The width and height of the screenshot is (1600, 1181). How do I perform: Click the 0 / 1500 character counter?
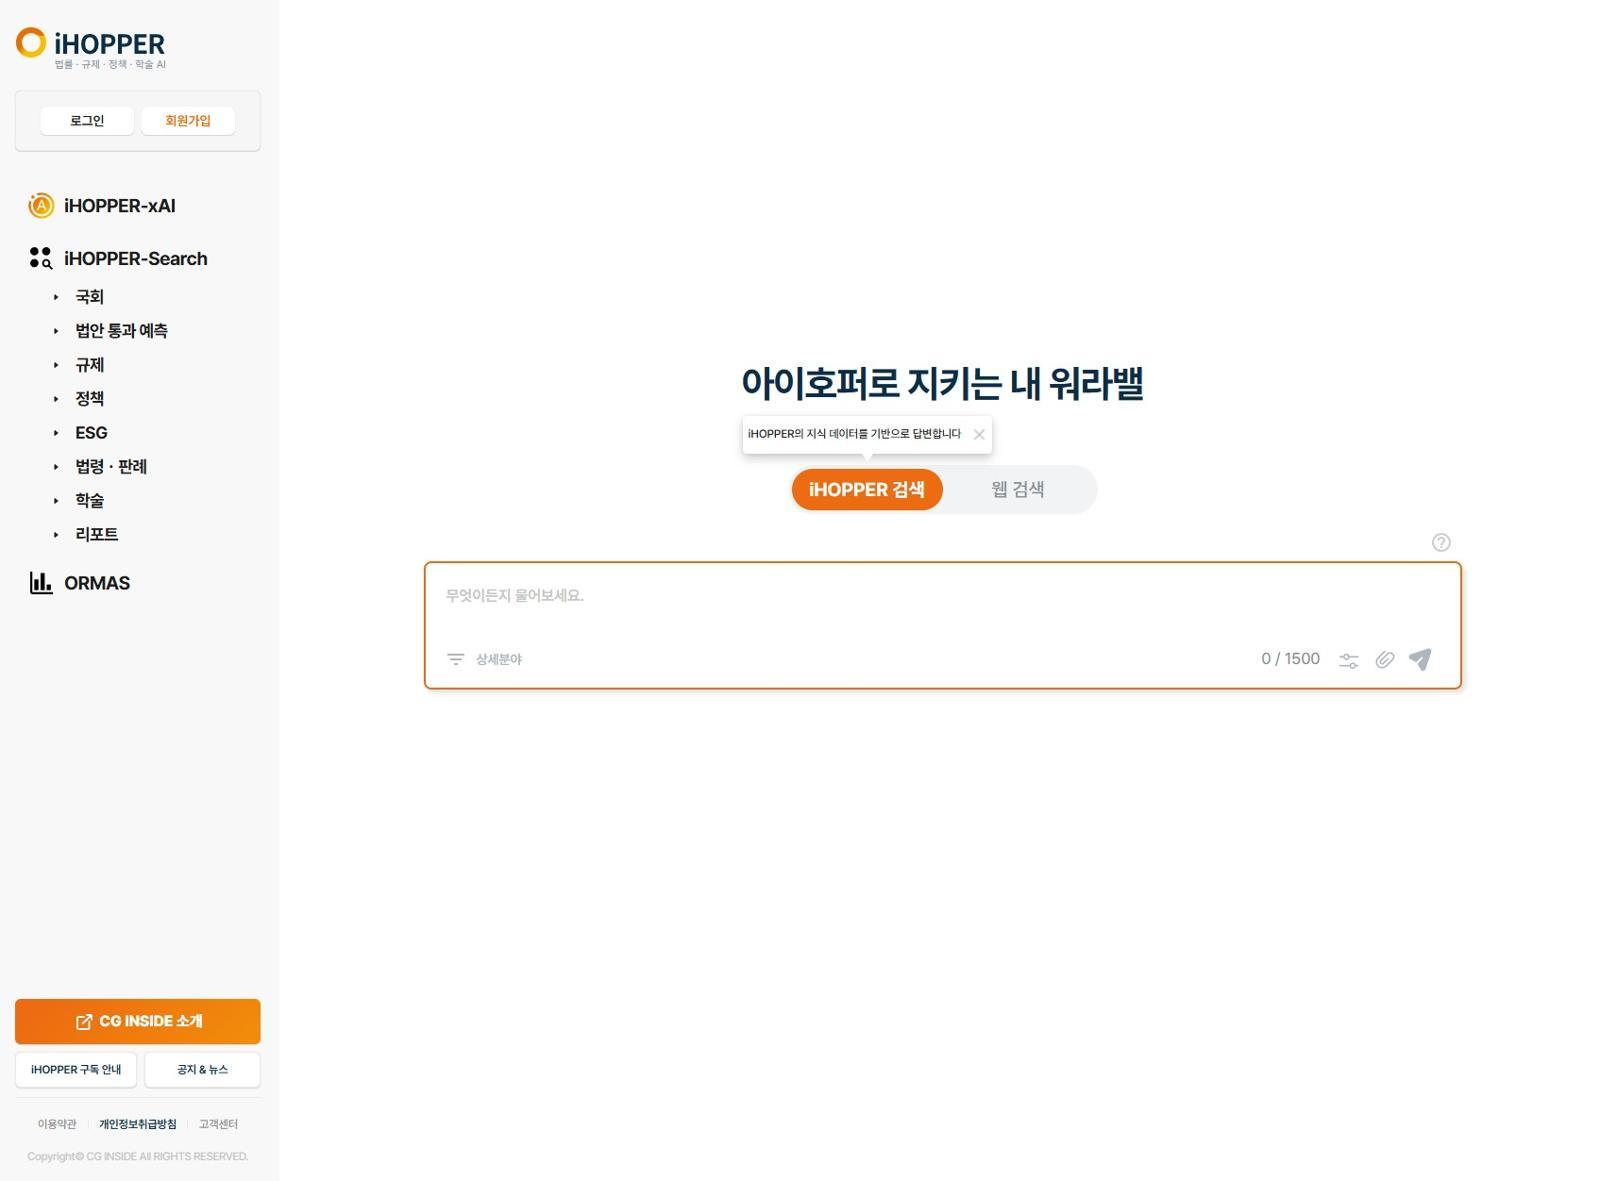tap(1290, 659)
